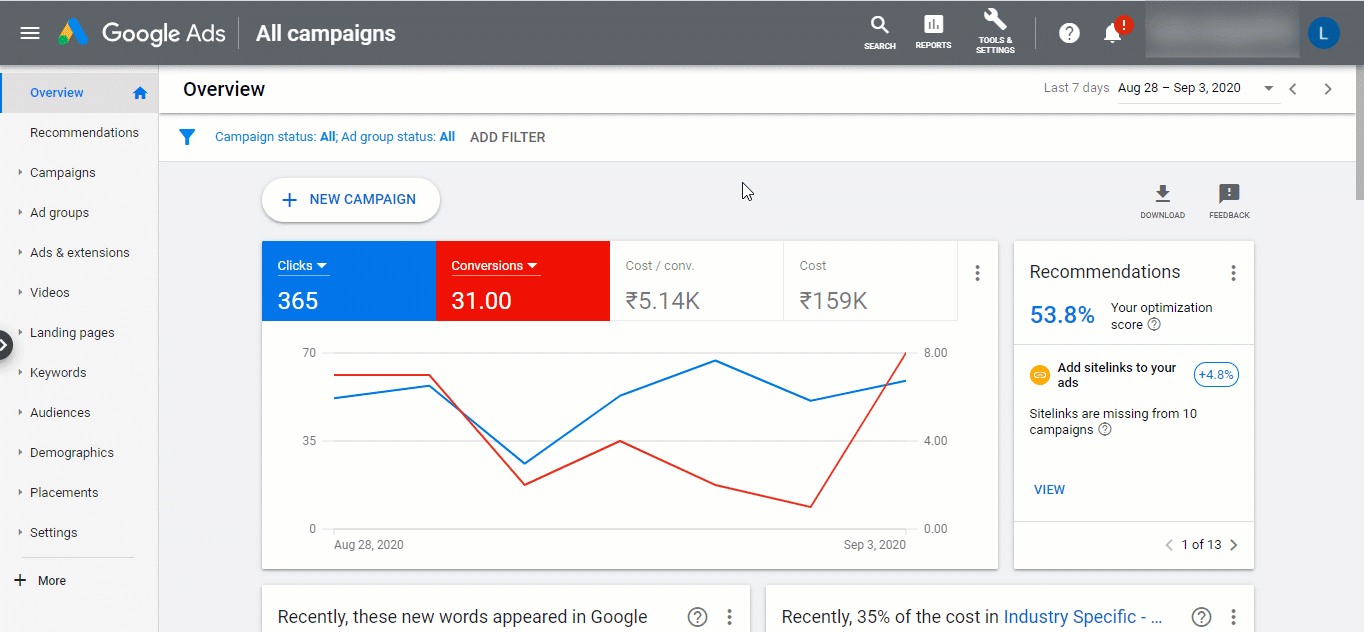The height and width of the screenshot is (632, 1364).
Task: Click the Google account avatar
Action: tap(1323, 32)
